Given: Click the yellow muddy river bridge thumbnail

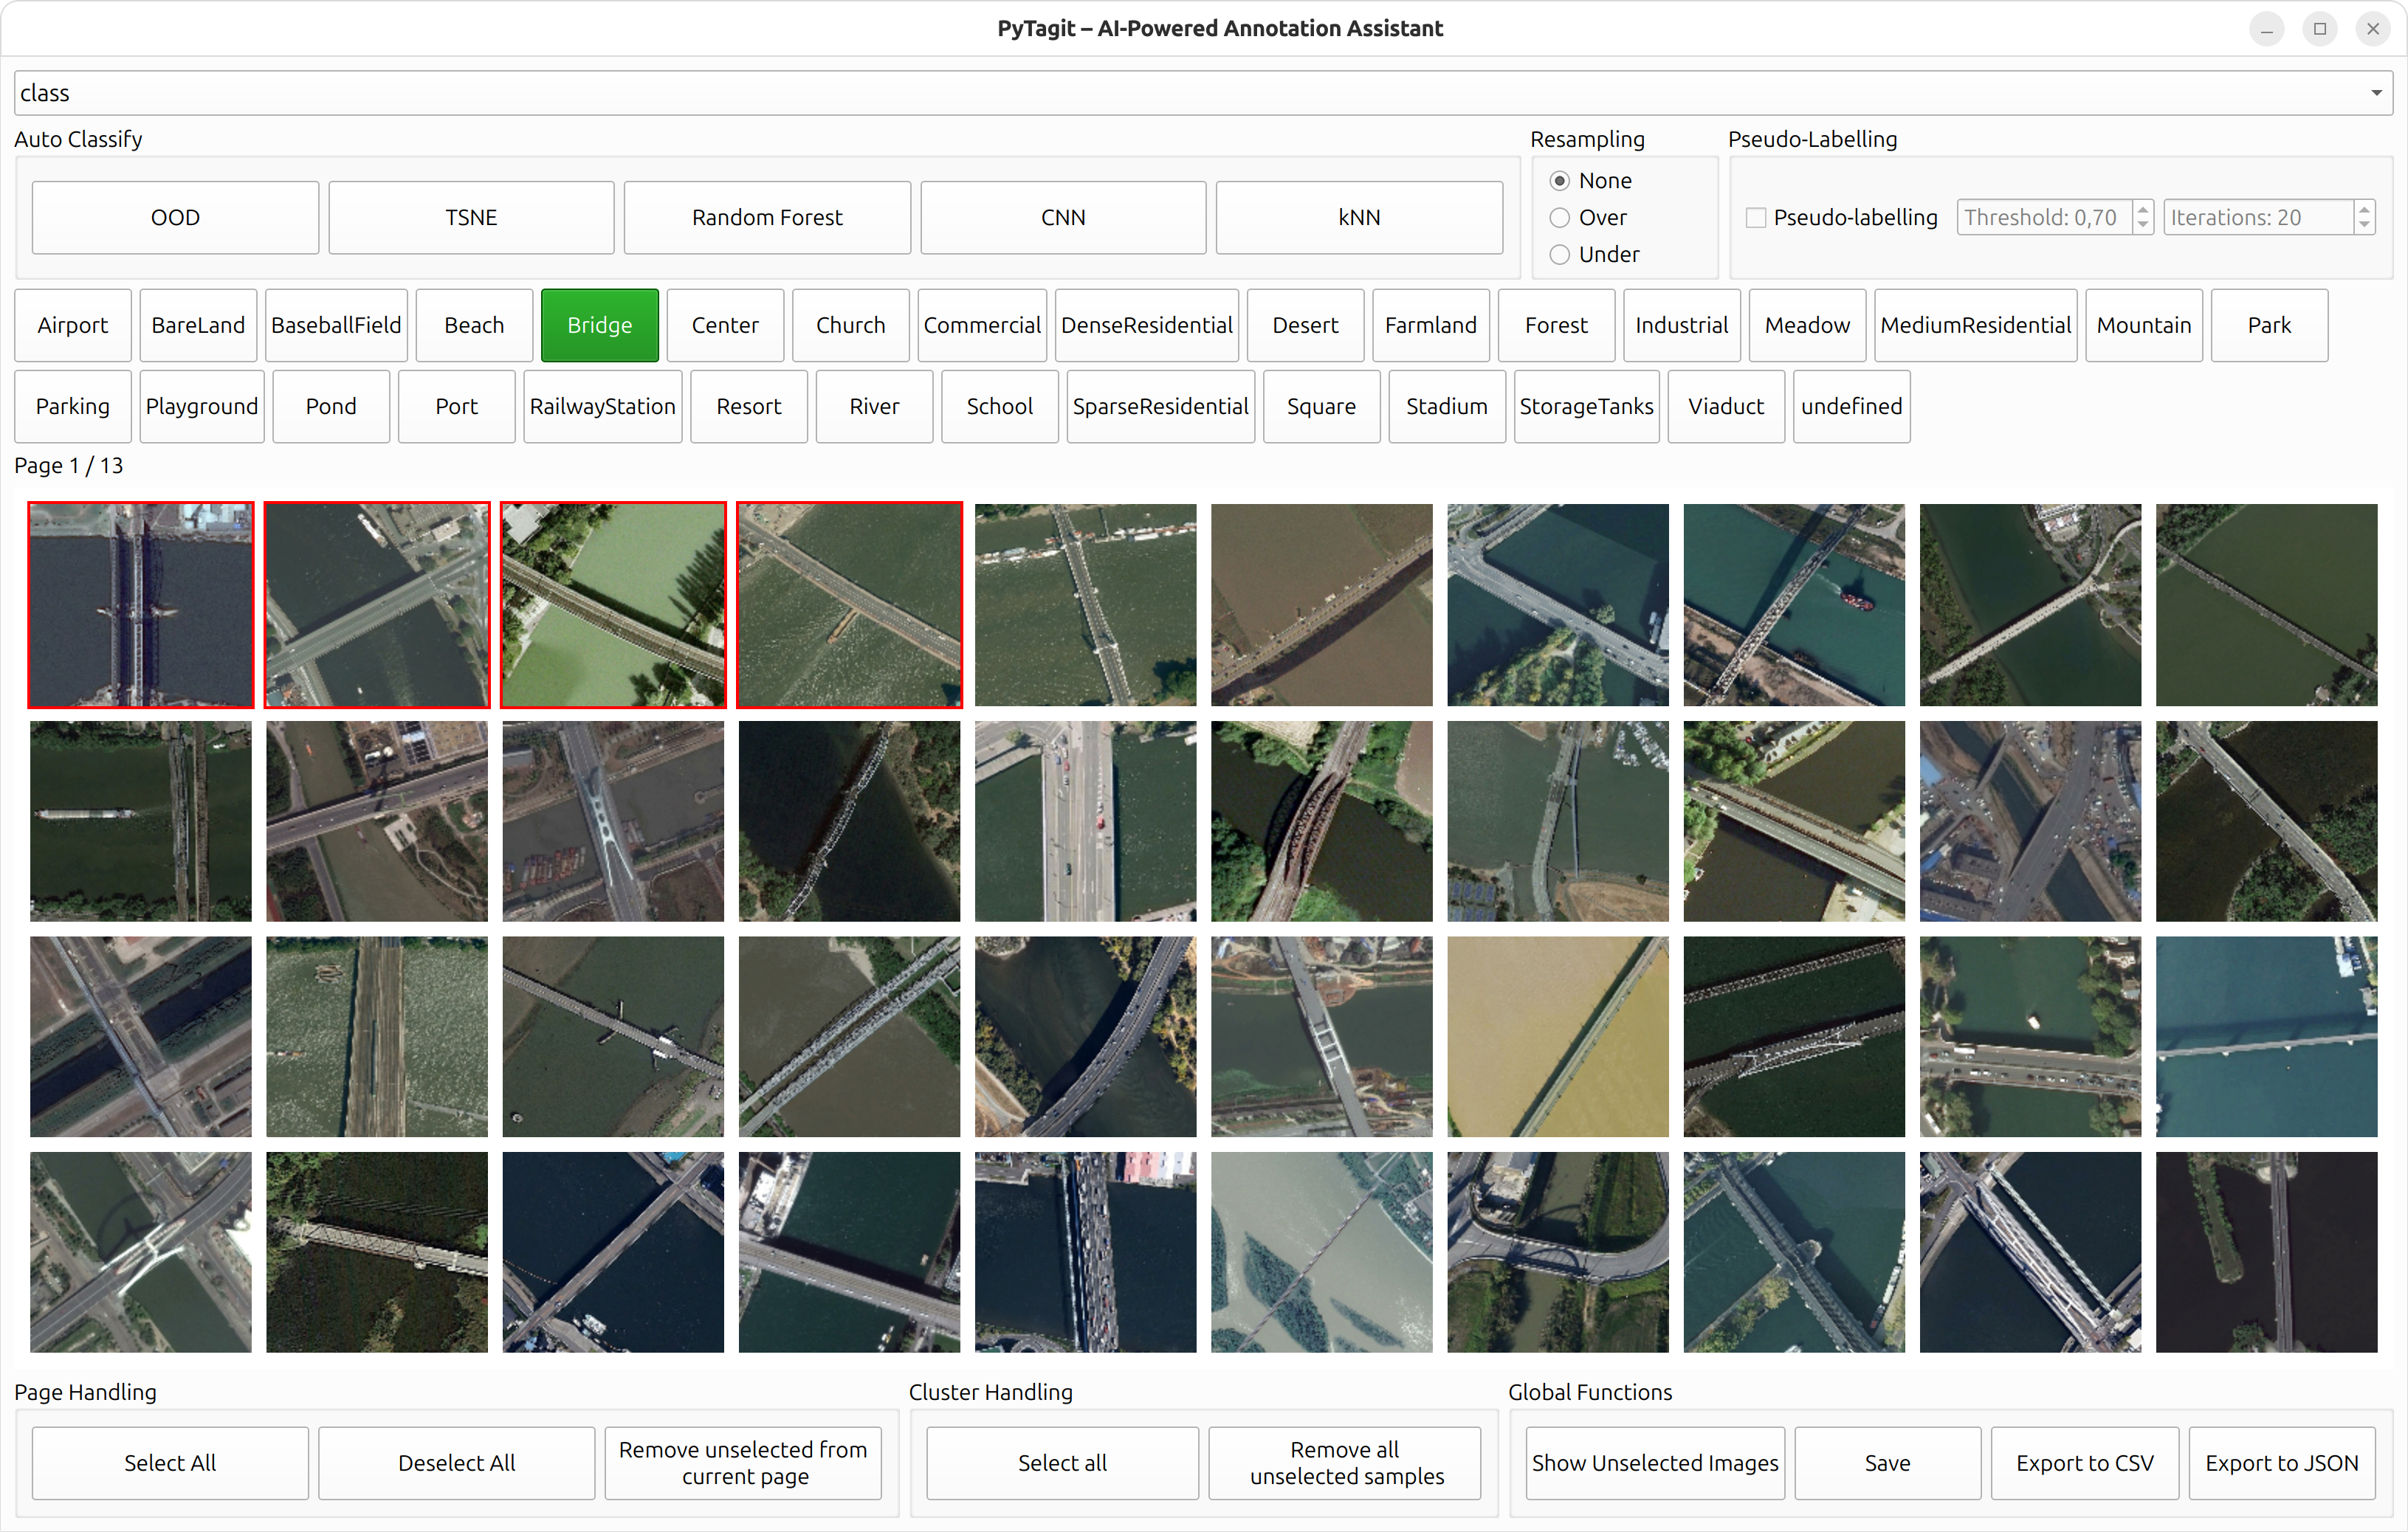Looking at the screenshot, I should coord(1557,1036).
